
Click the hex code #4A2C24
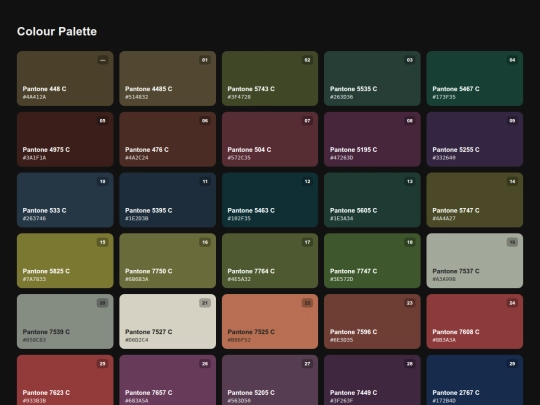point(137,158)
